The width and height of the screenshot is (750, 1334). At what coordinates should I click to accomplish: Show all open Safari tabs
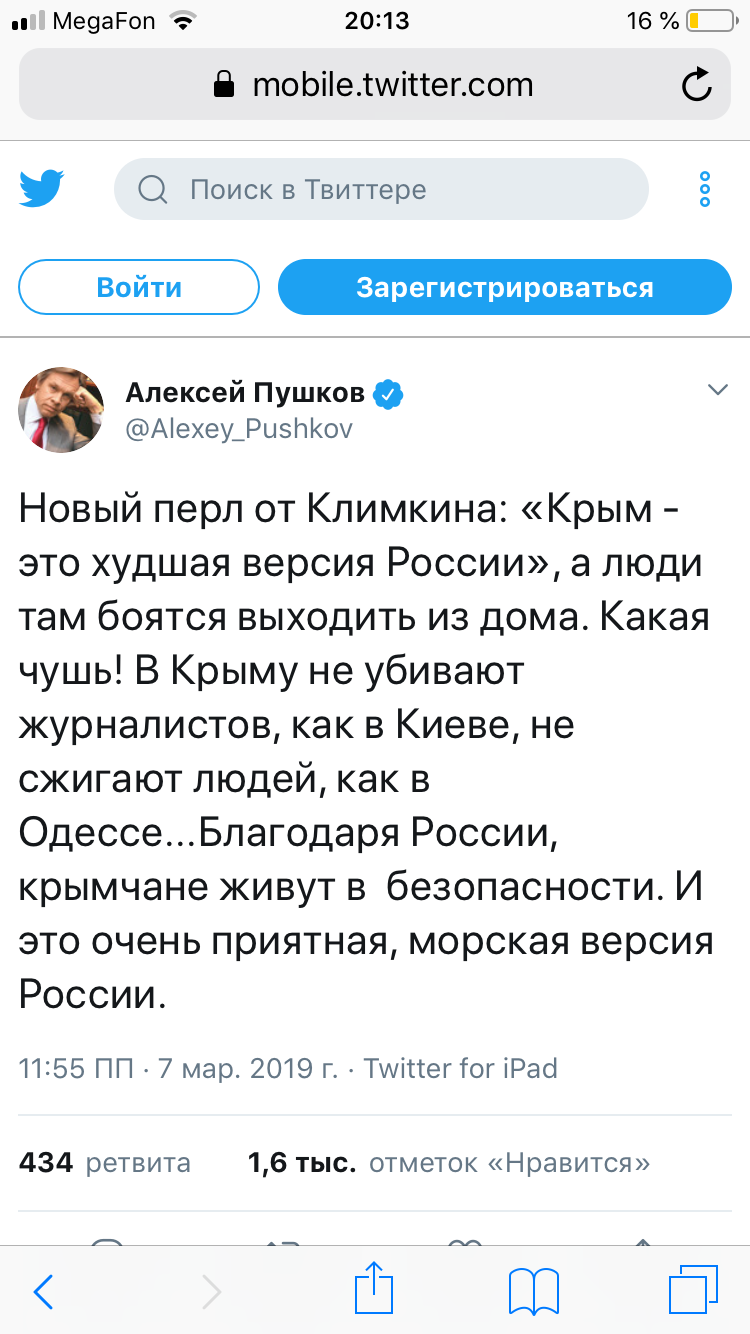(693, 1292)
